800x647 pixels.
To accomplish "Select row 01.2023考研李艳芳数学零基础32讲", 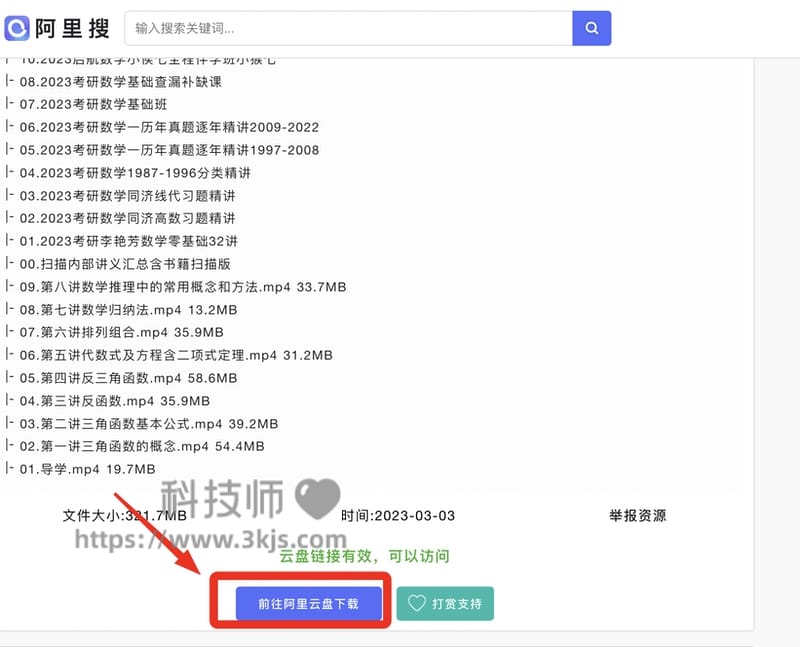I will tap(129, 241).
